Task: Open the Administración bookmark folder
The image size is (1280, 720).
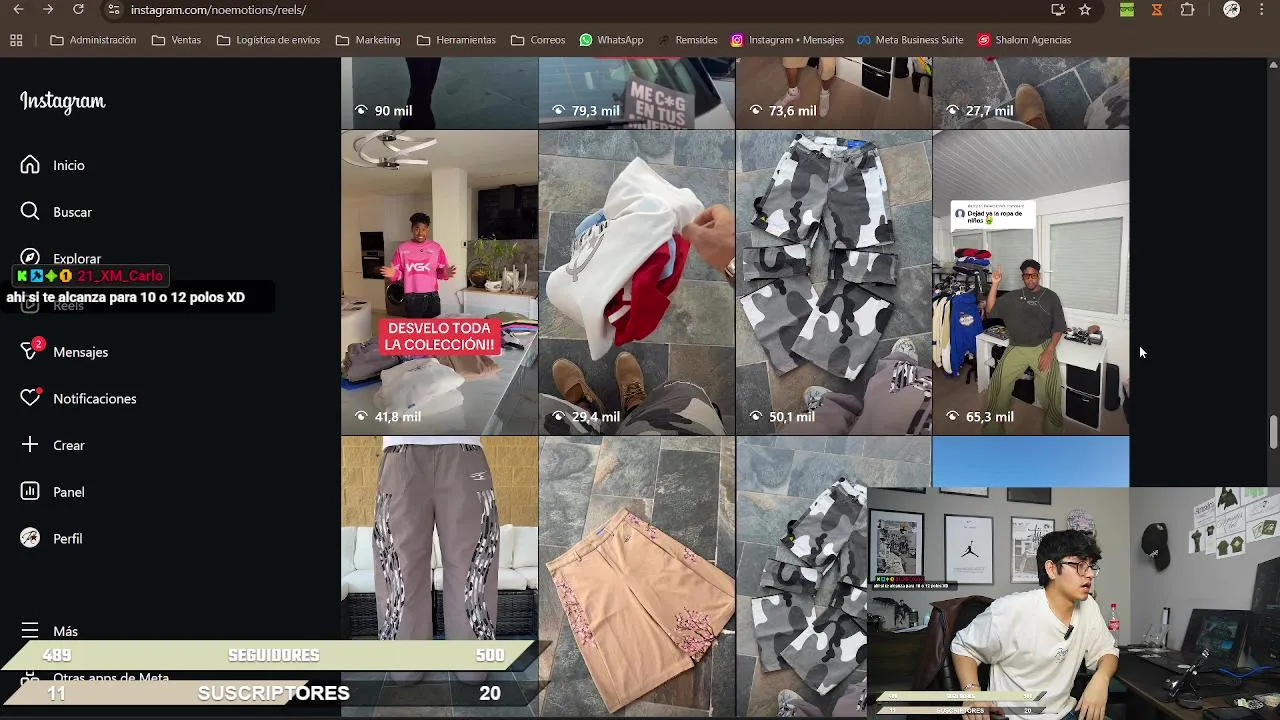Action: [93, 40]
